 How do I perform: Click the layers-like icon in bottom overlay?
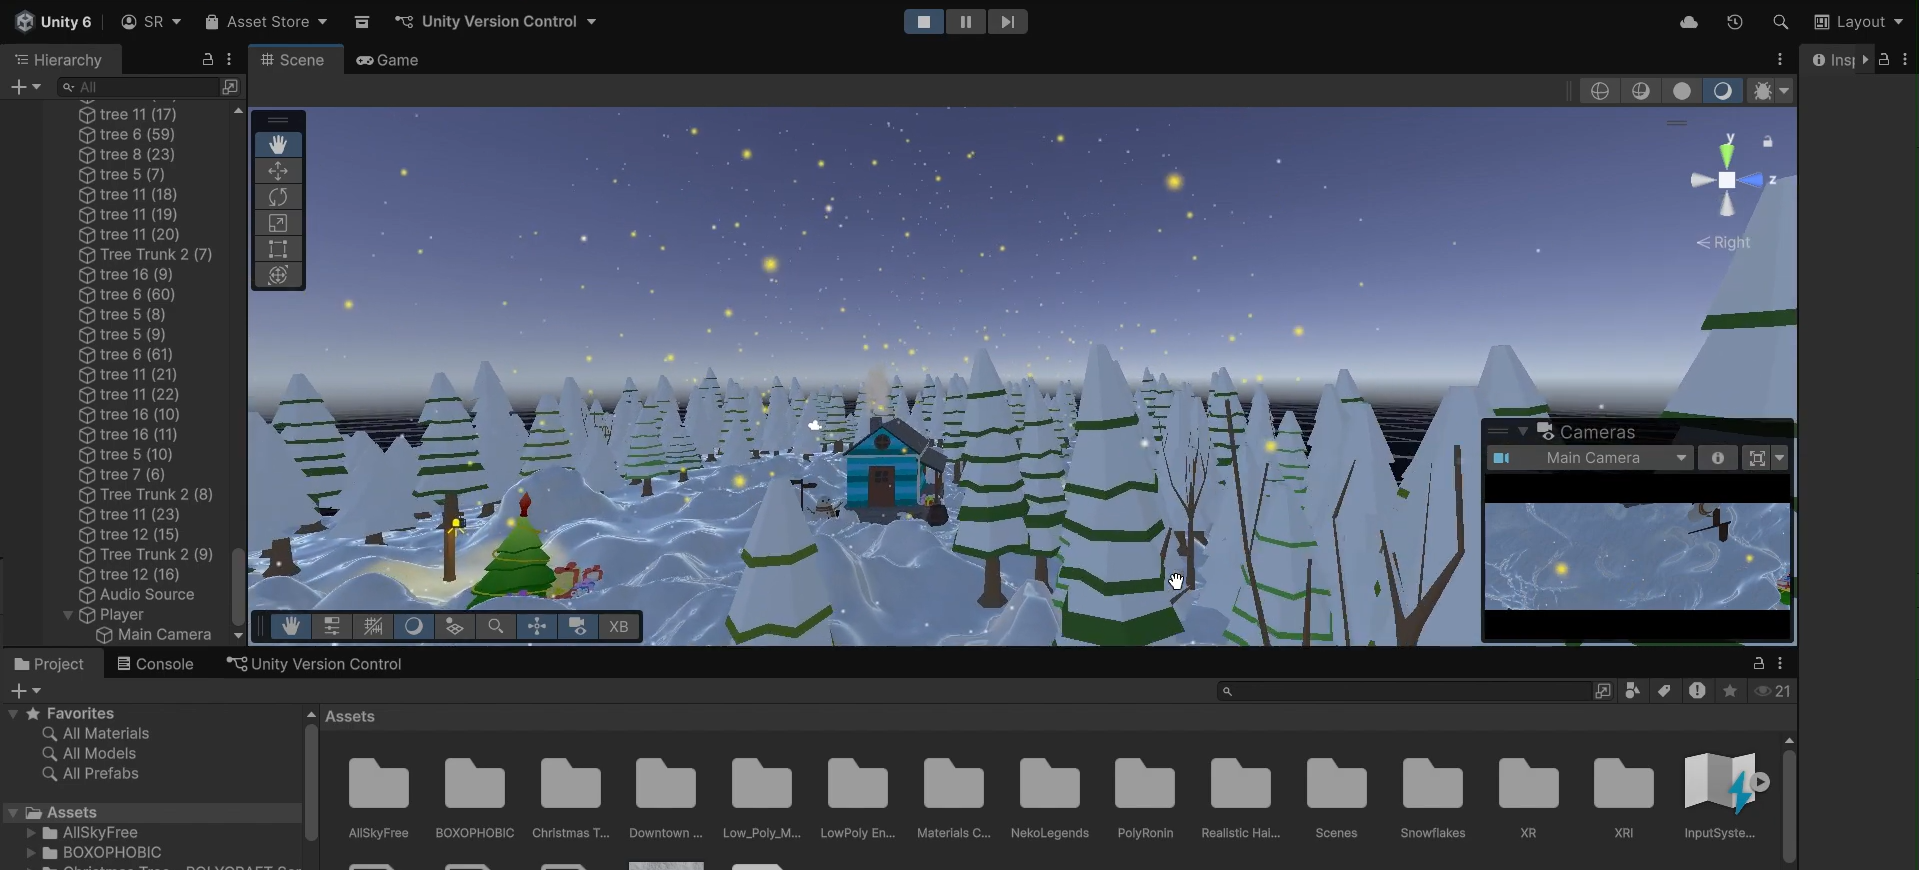(x=454, y=626)
